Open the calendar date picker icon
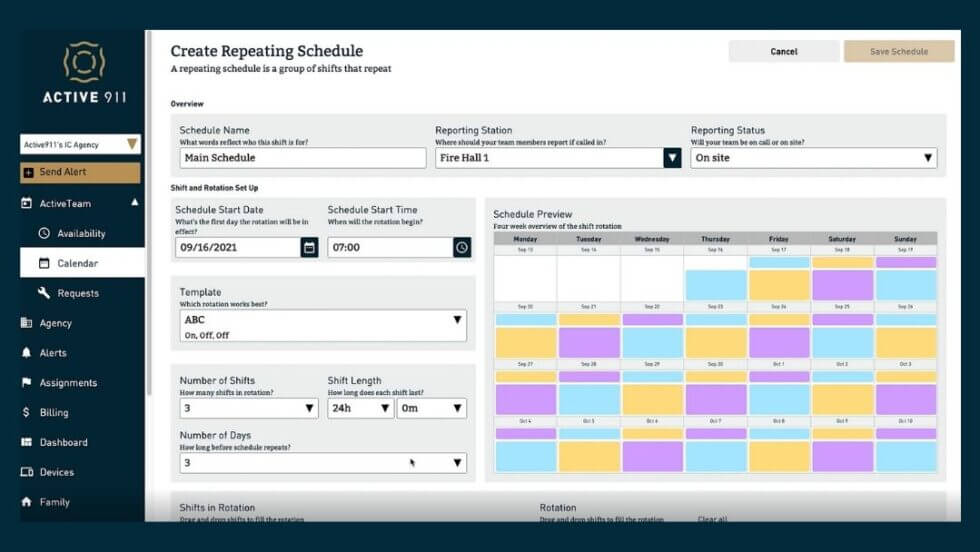Image resolution: width=980 pixels, height=552 pixels. (x=310, y=247)
